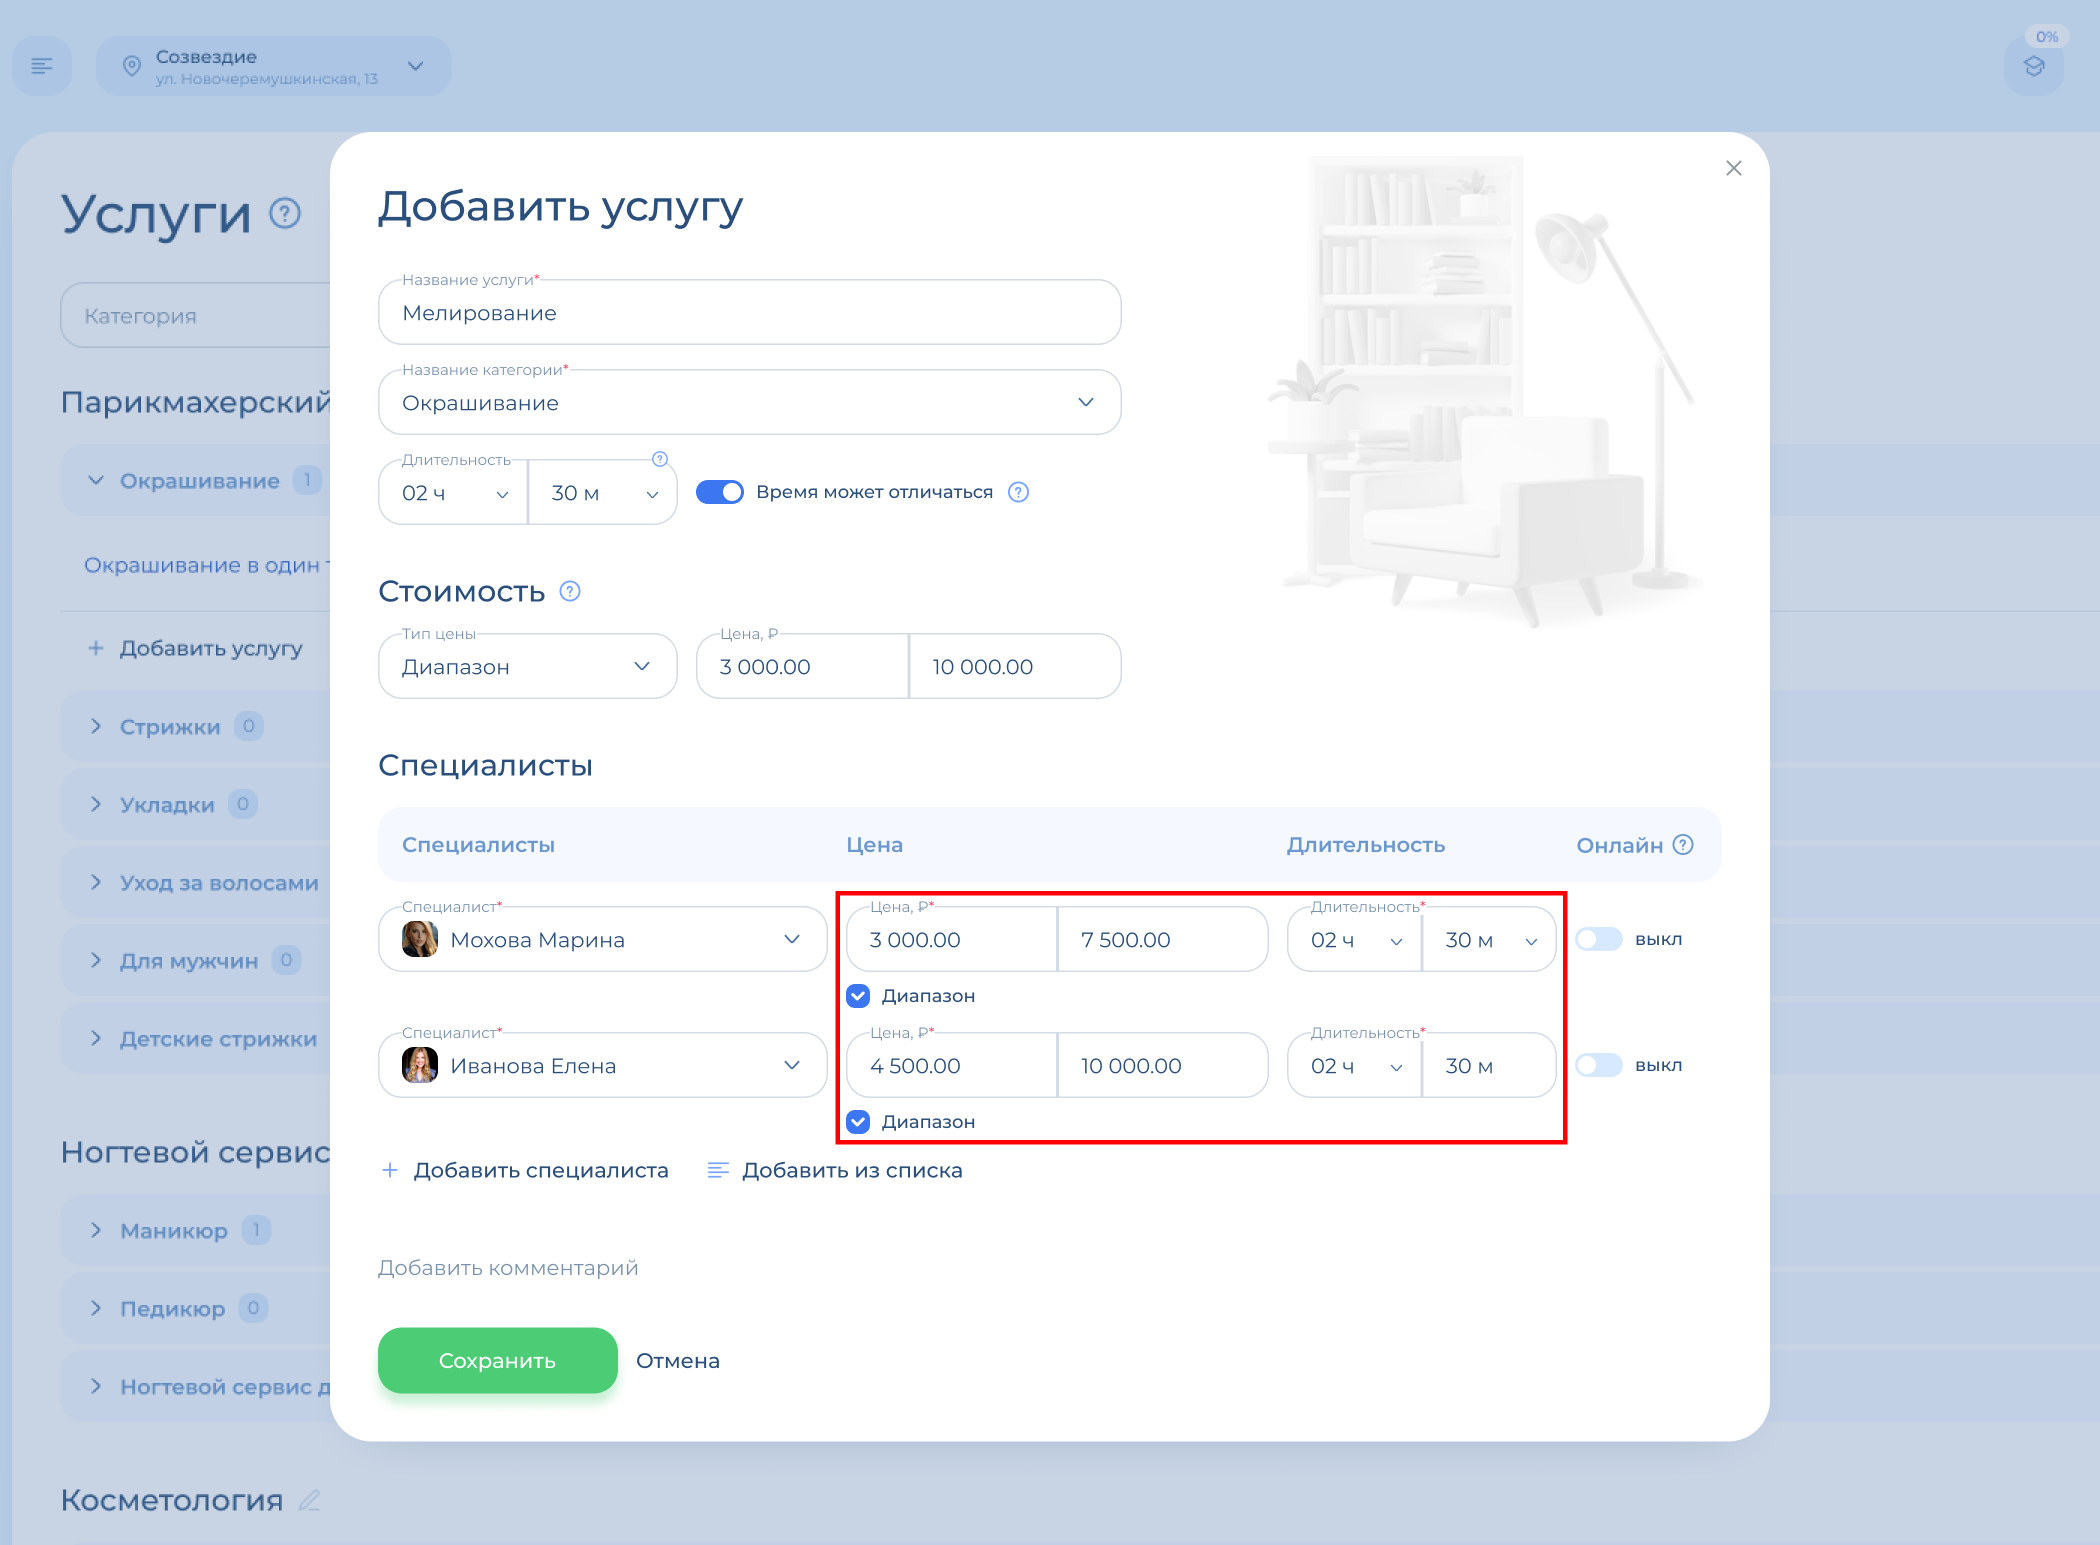Click the Название услуги input field
2100x1545 pixels.
(x=749, y=313)
